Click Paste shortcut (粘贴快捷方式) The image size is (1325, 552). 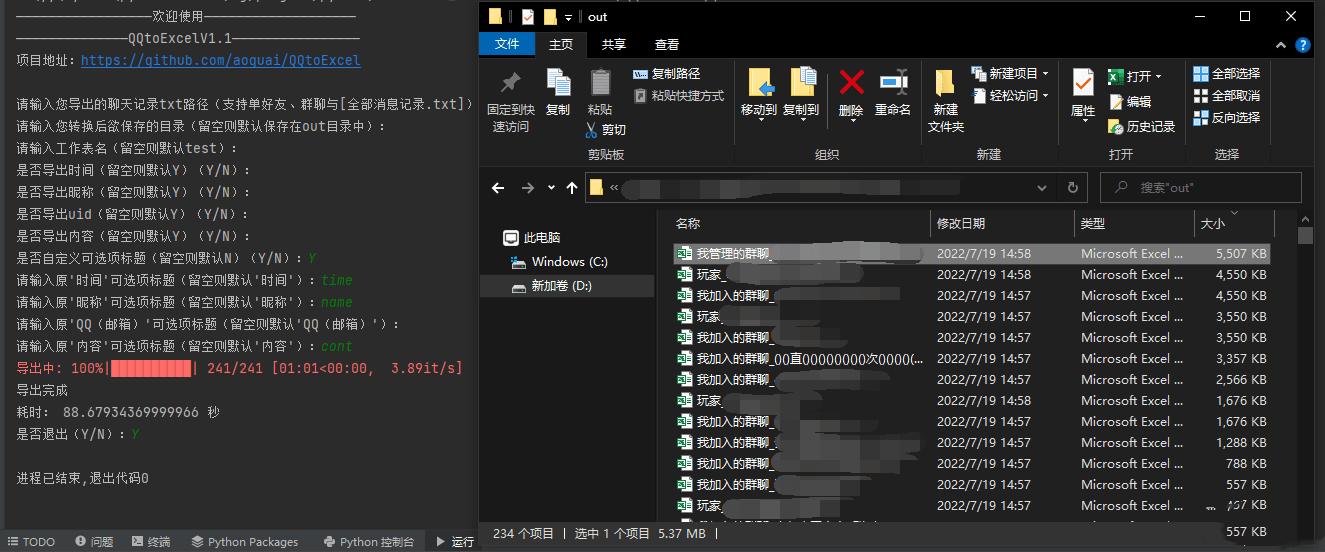tap(679, 96)
